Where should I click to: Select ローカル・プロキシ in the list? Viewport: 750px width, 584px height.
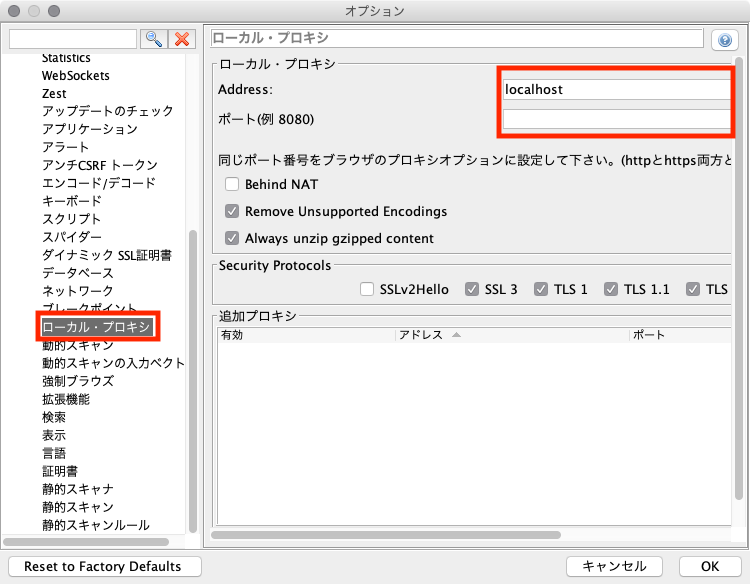pyautogui.click(x=97, y=327)
